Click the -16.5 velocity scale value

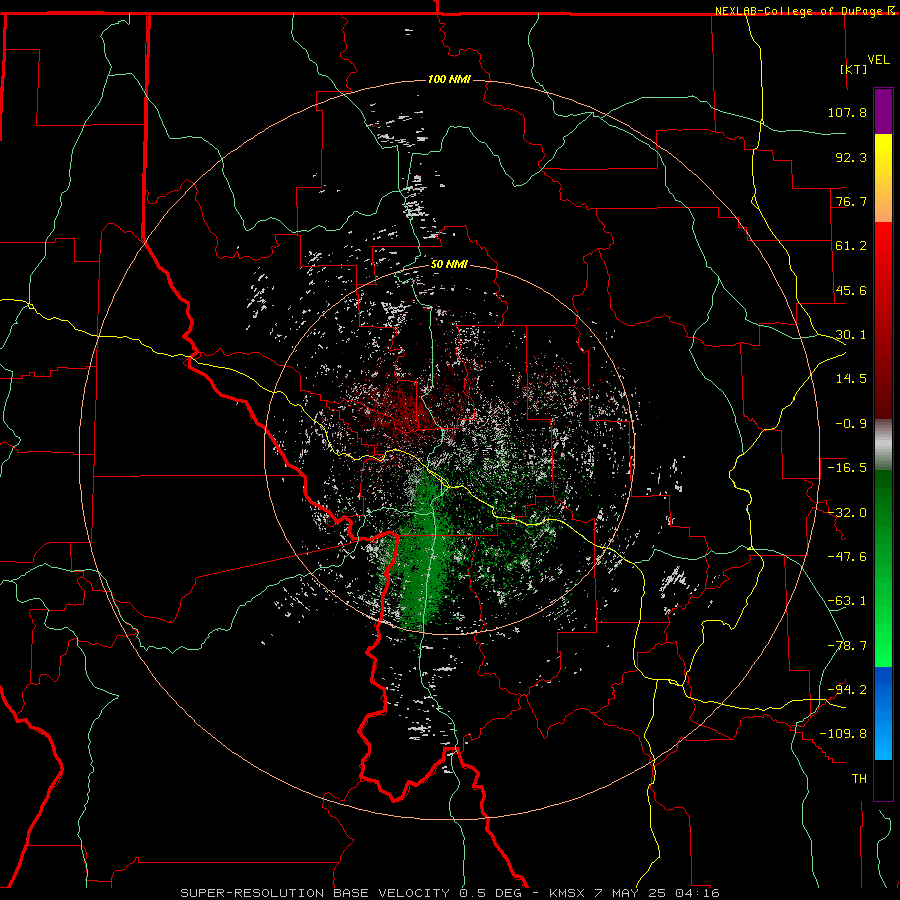847,468
